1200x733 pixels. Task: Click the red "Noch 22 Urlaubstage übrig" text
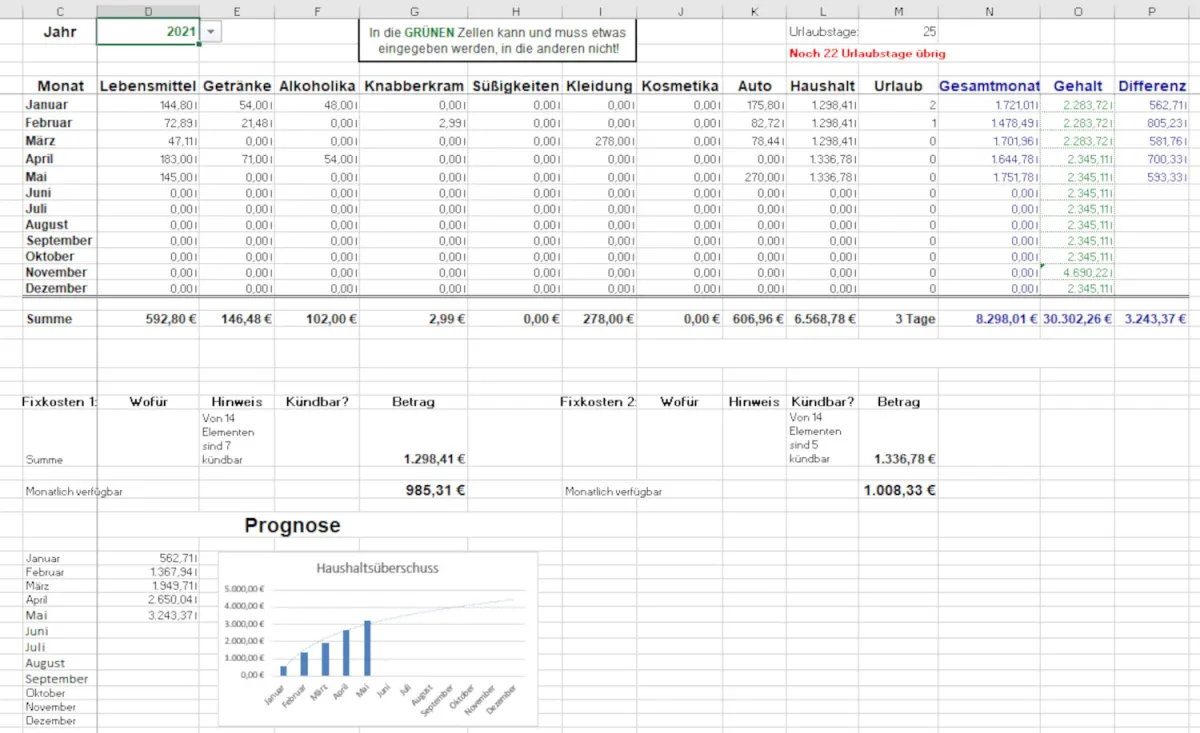tap(867, 53)
